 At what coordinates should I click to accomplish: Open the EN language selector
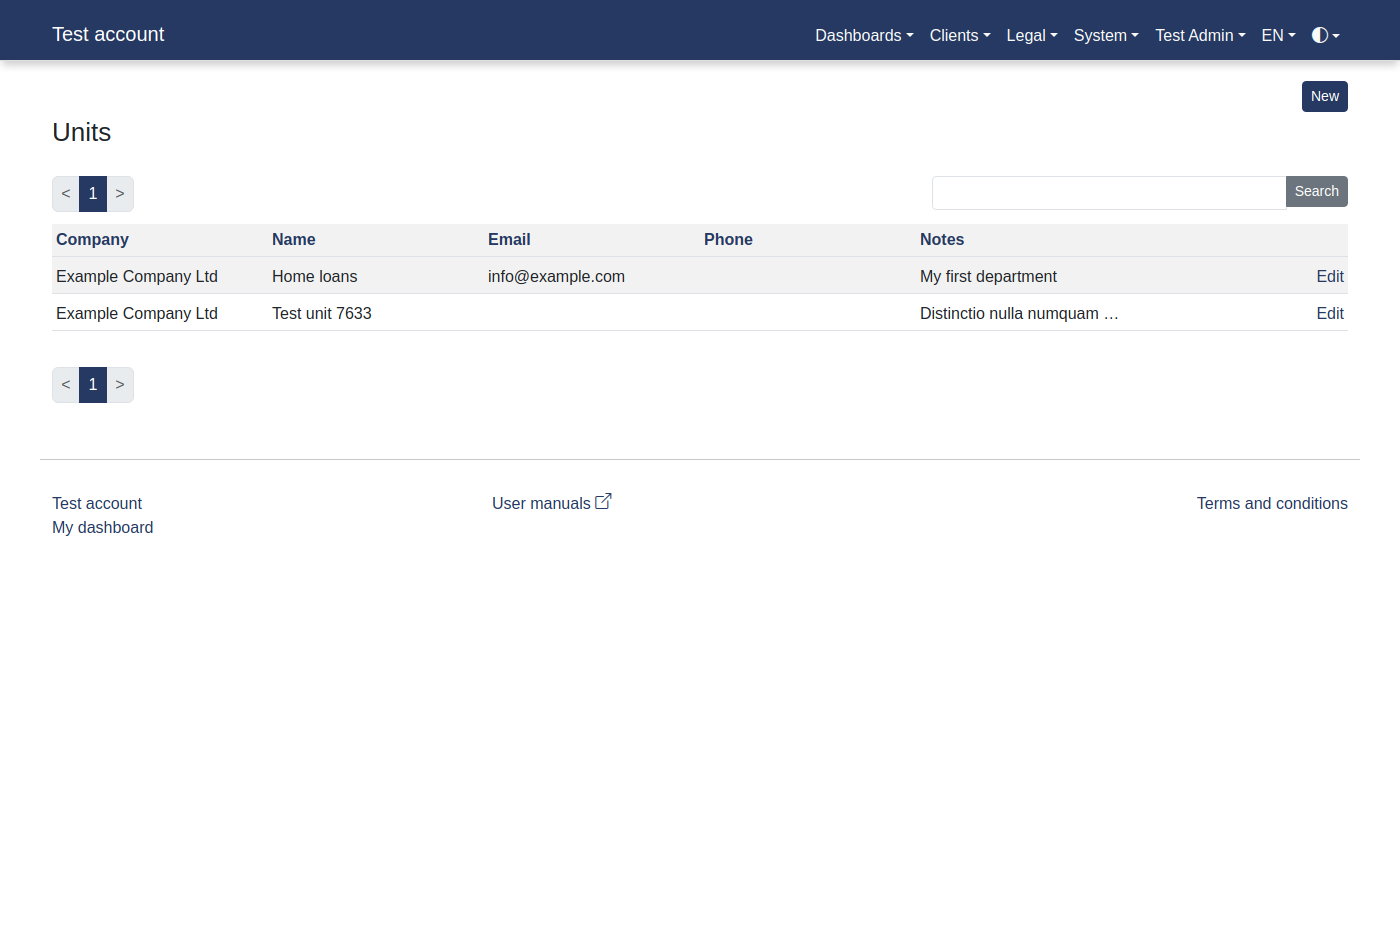(1276, 35)
